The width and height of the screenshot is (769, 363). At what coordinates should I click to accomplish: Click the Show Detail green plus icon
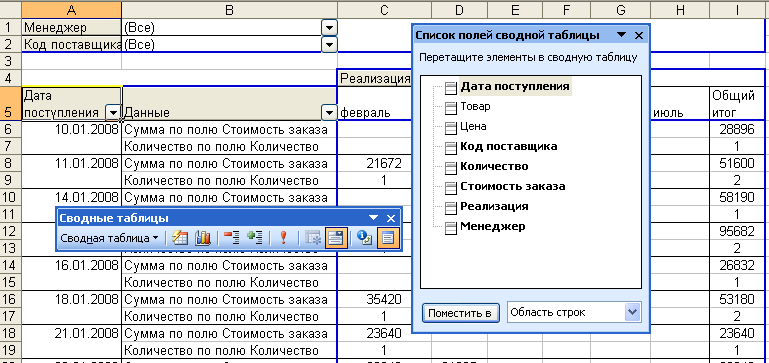point(254,238)
